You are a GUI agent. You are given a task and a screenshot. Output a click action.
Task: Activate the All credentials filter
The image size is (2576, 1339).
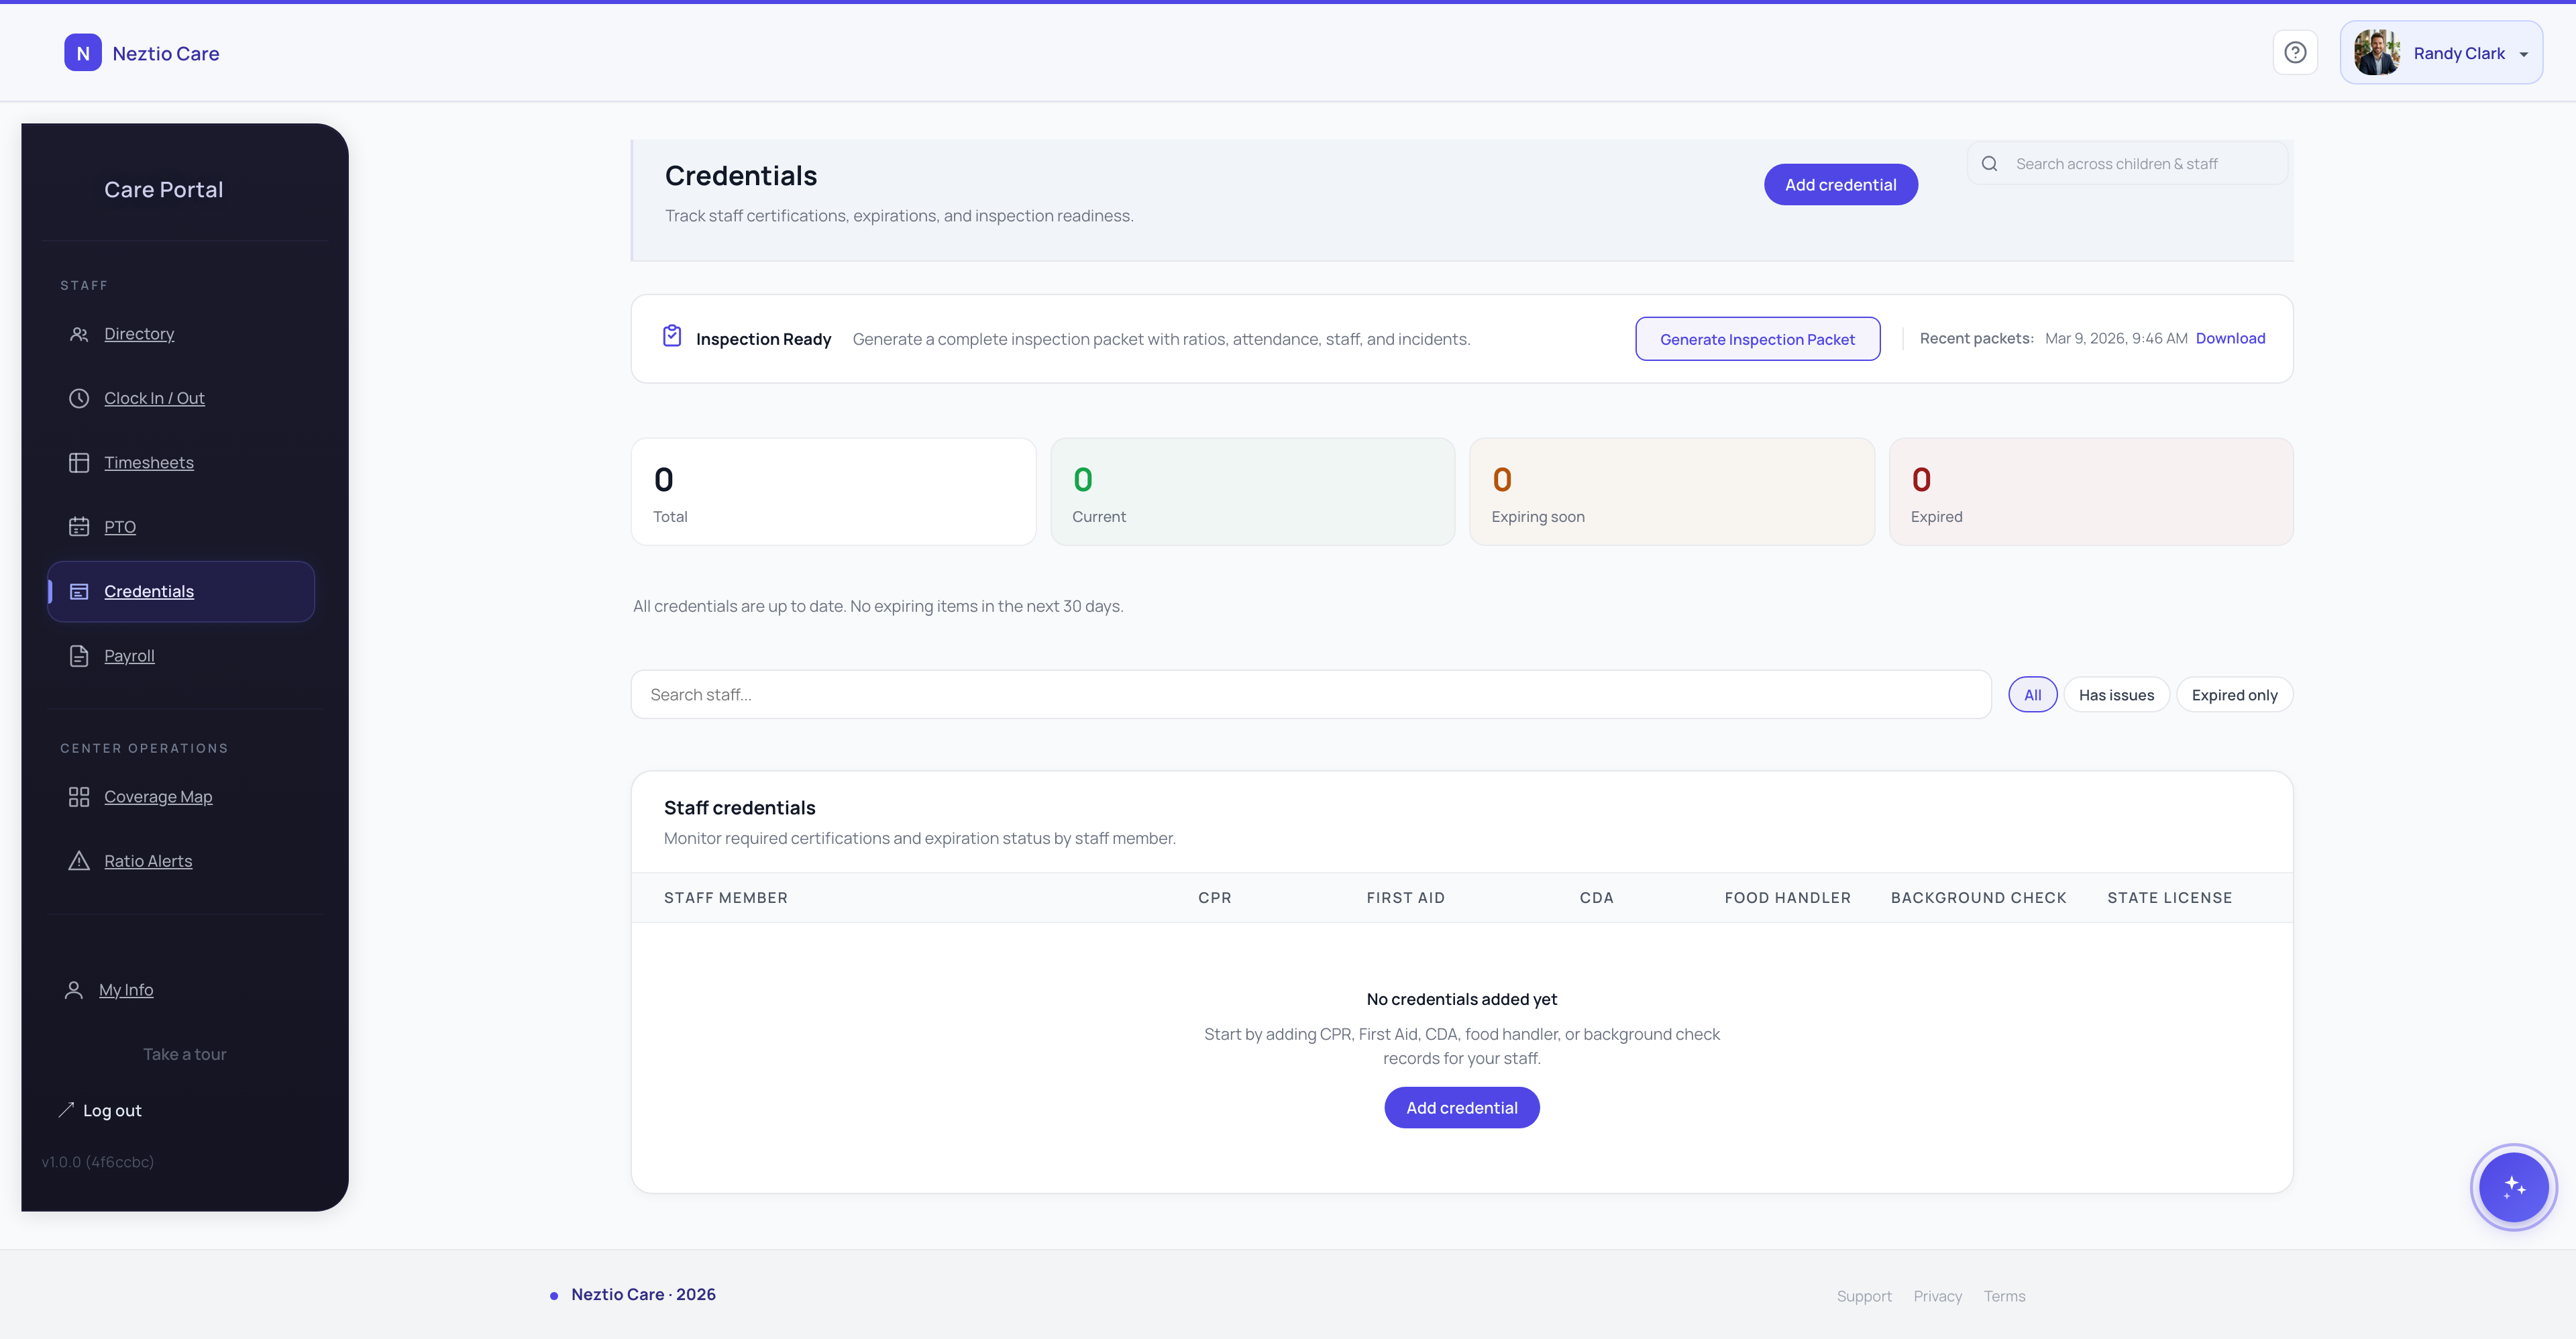pyautogui.click(x=2032, y=694)
